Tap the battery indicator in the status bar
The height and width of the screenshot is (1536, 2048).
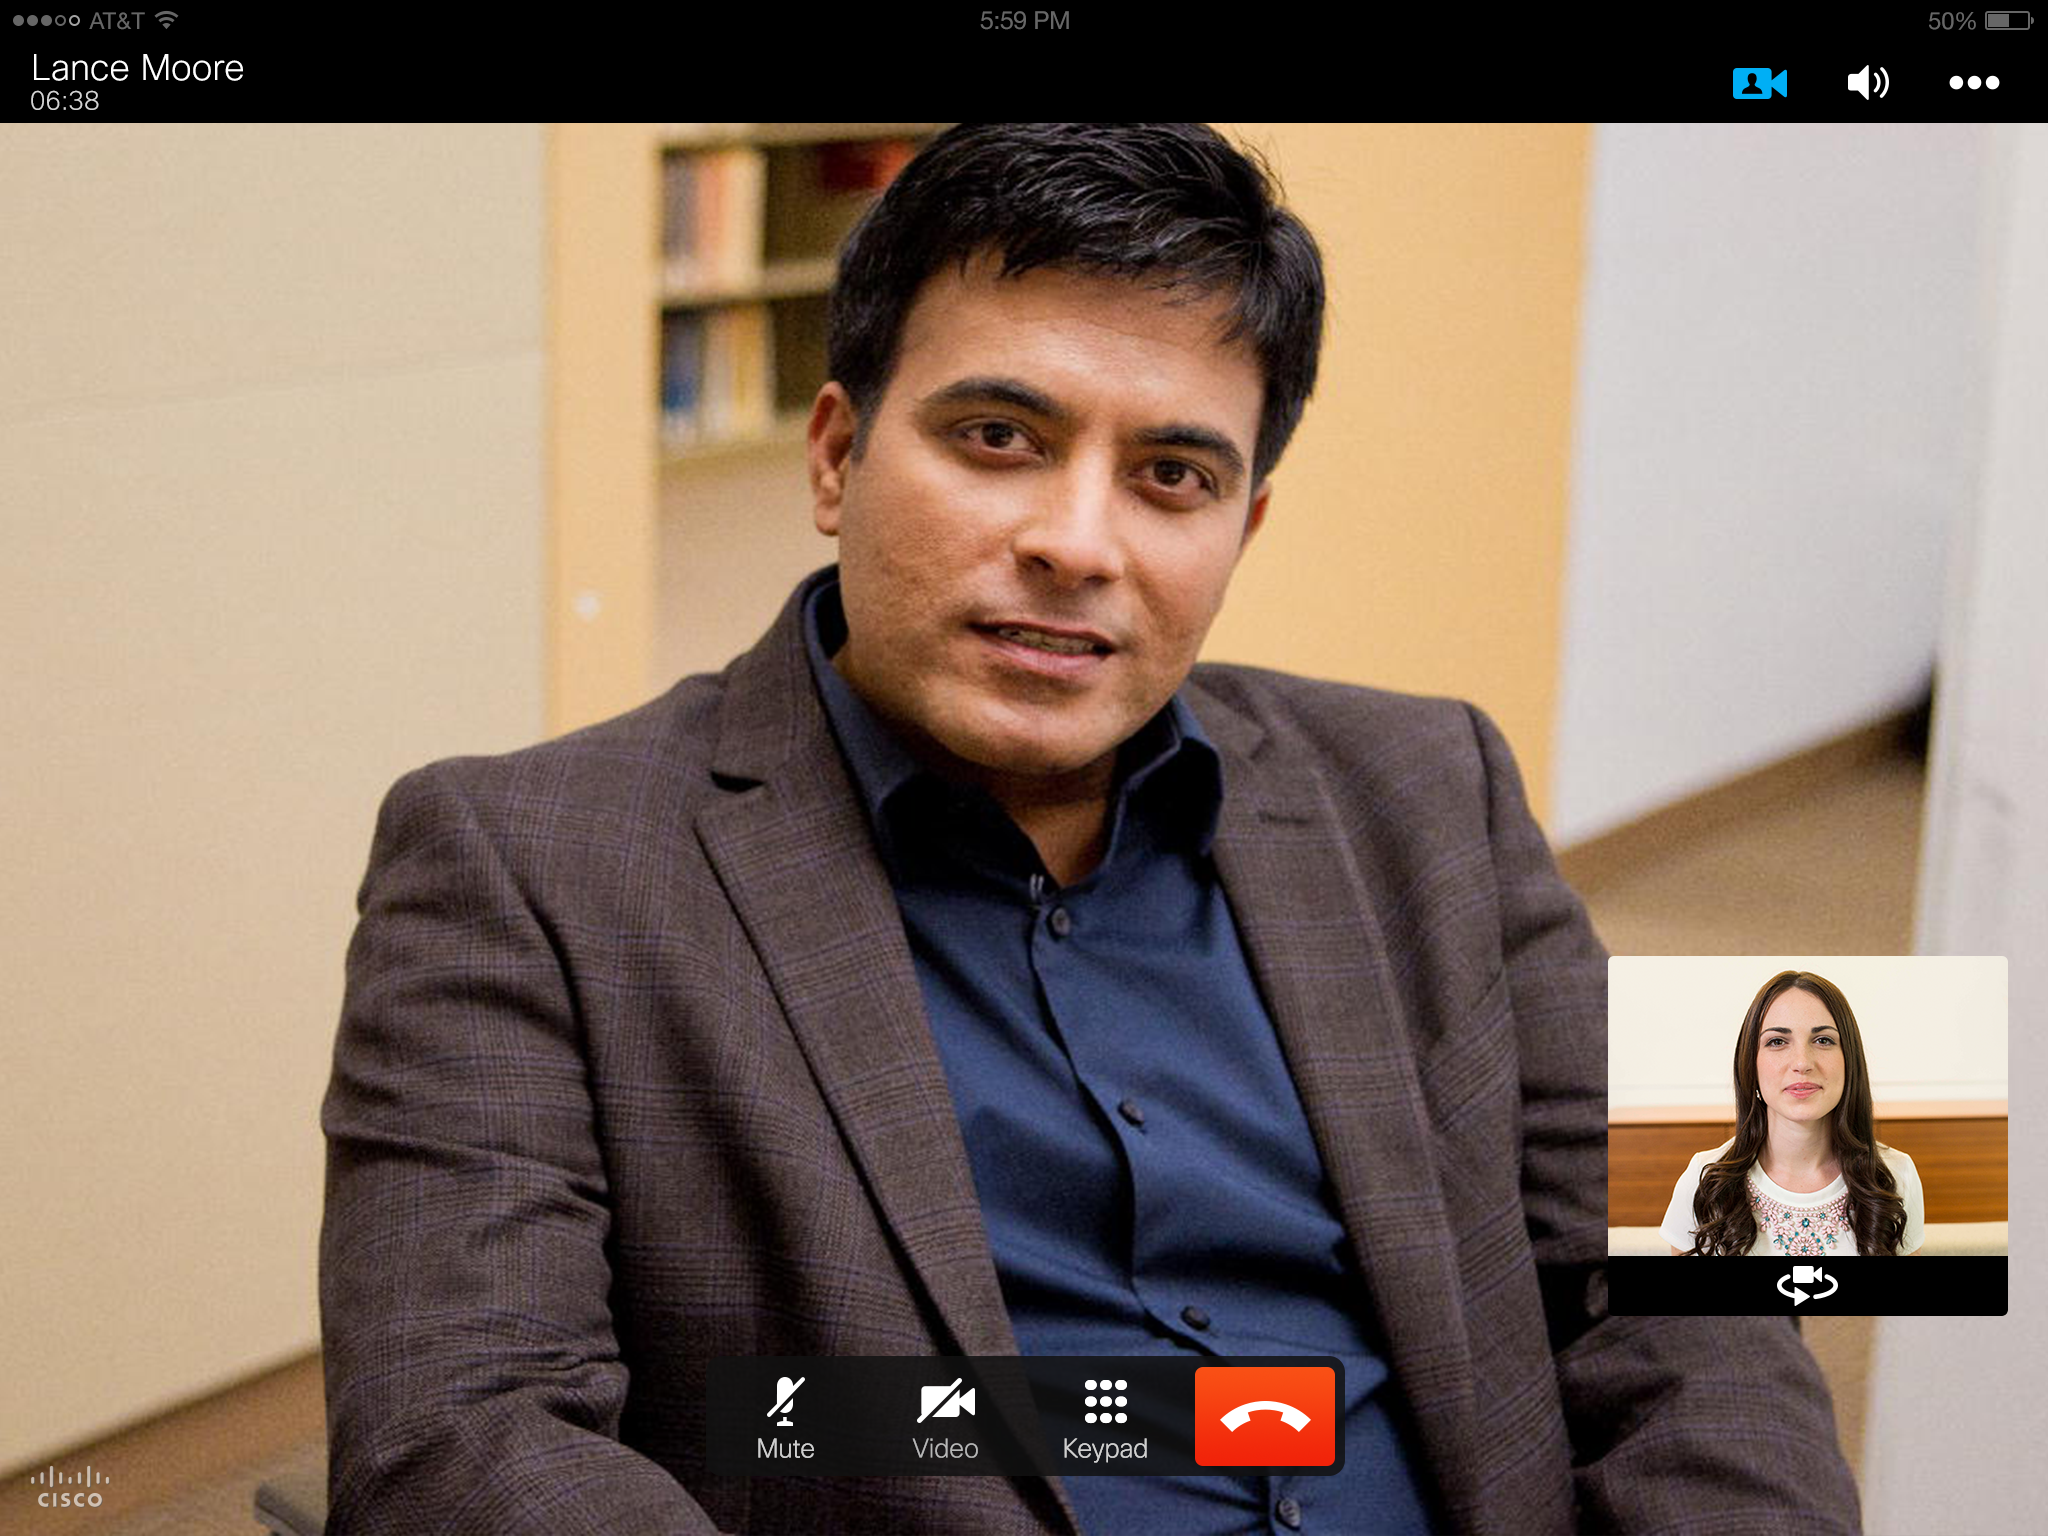coord(2008,20)
